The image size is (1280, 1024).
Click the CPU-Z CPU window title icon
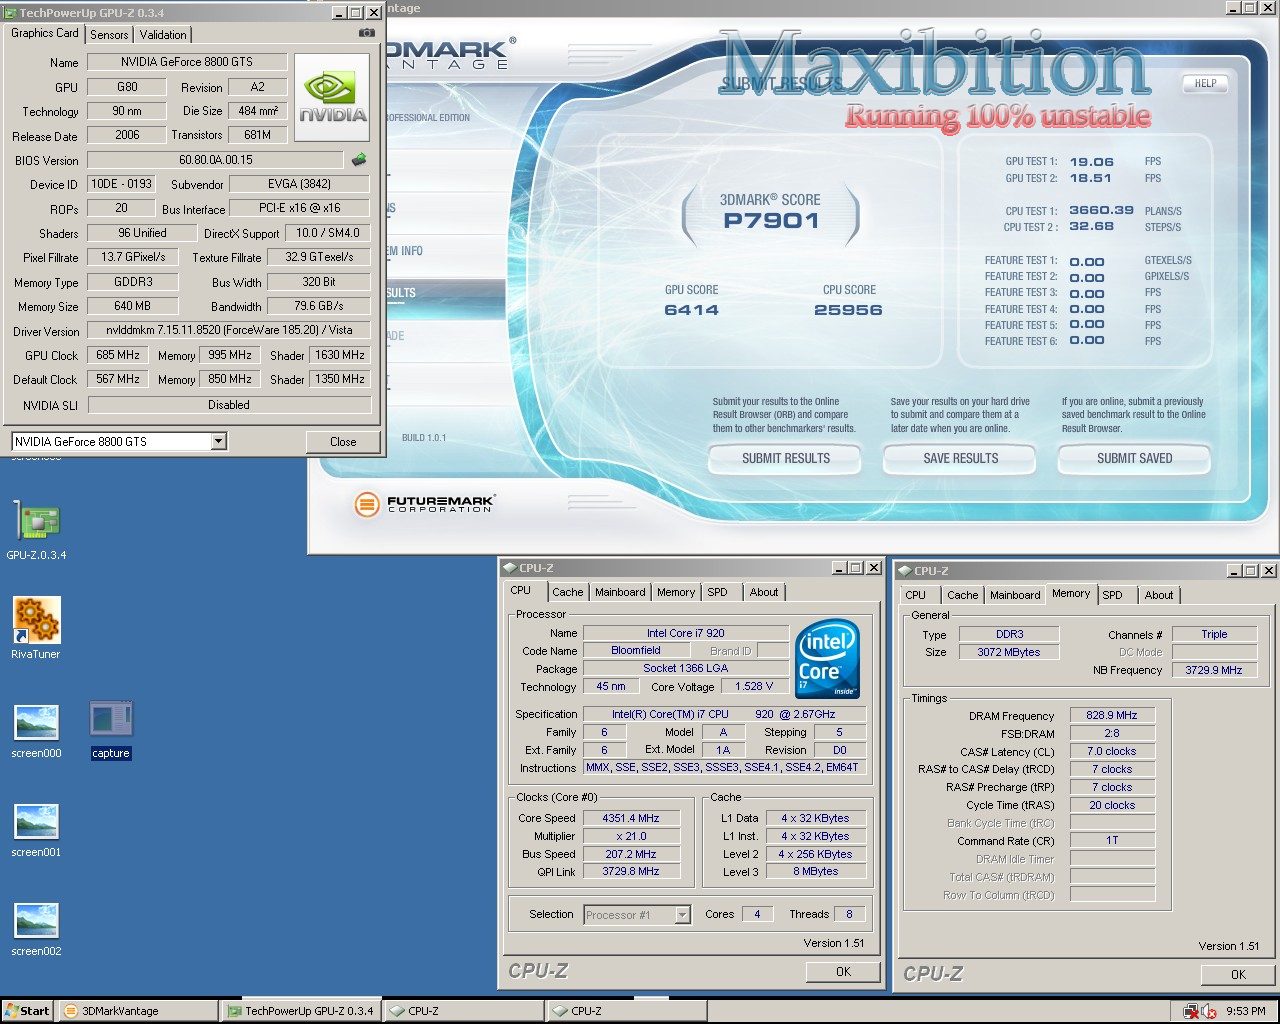coord(509,568)
